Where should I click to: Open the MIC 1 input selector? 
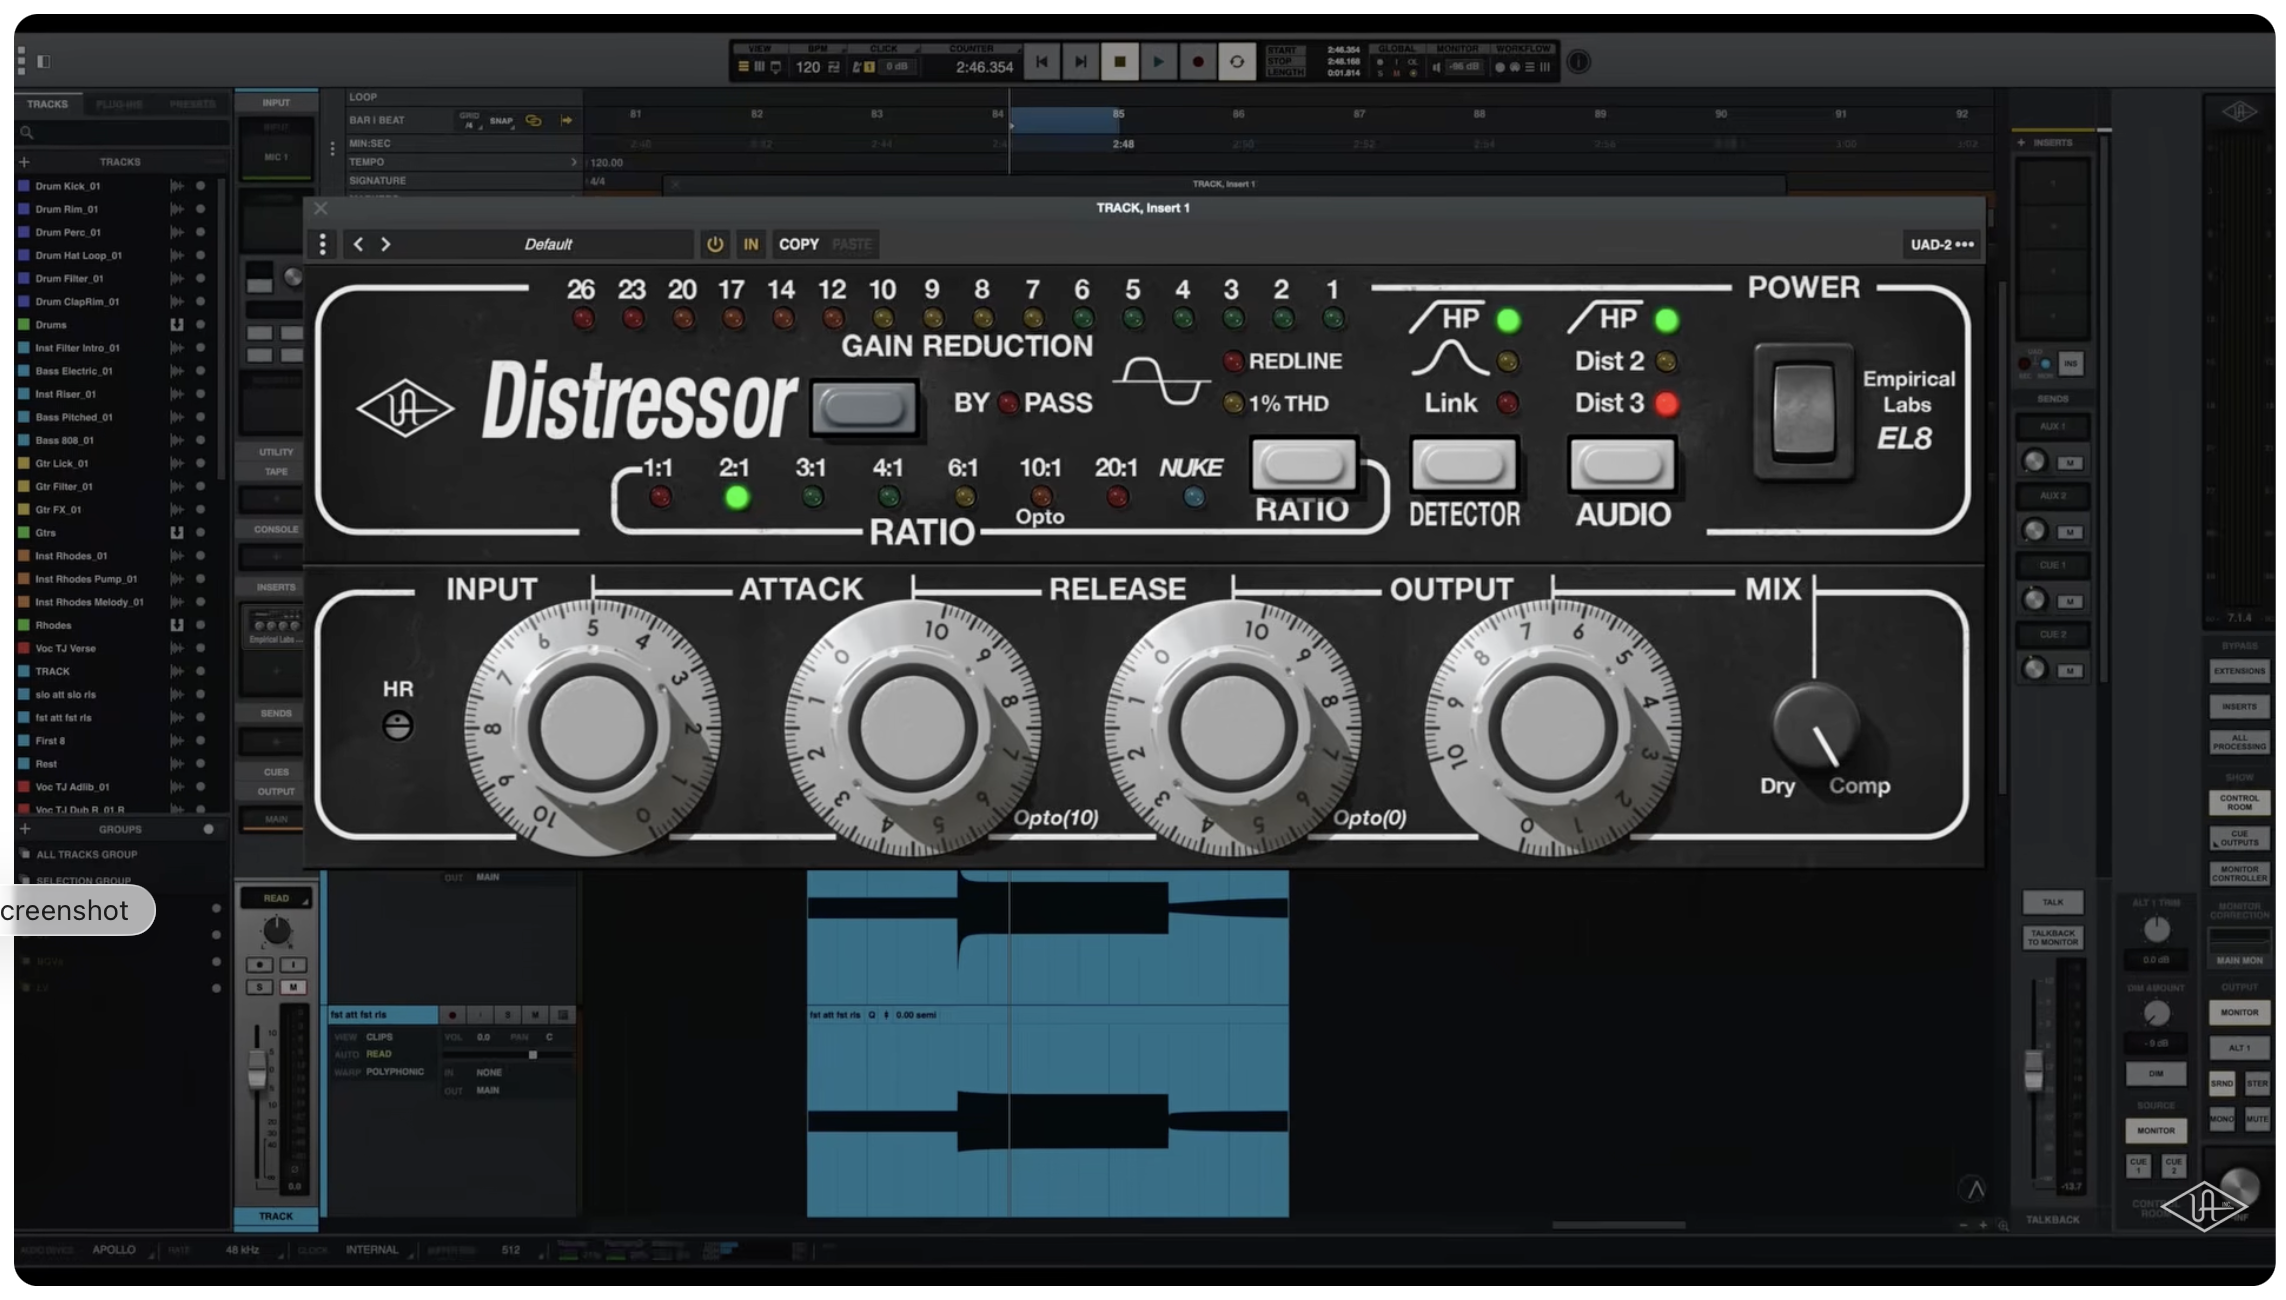coord(276,157)
